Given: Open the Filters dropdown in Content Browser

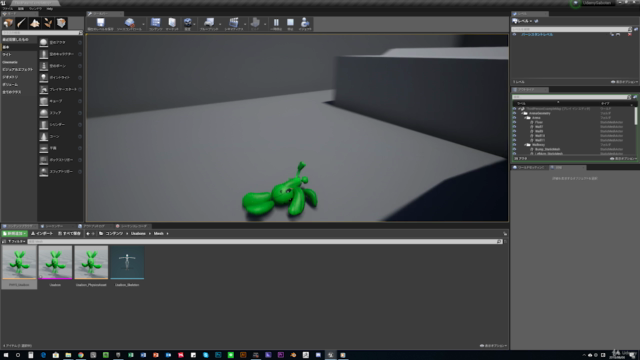Looking at the screenshot, I should (x=16, y=242).
